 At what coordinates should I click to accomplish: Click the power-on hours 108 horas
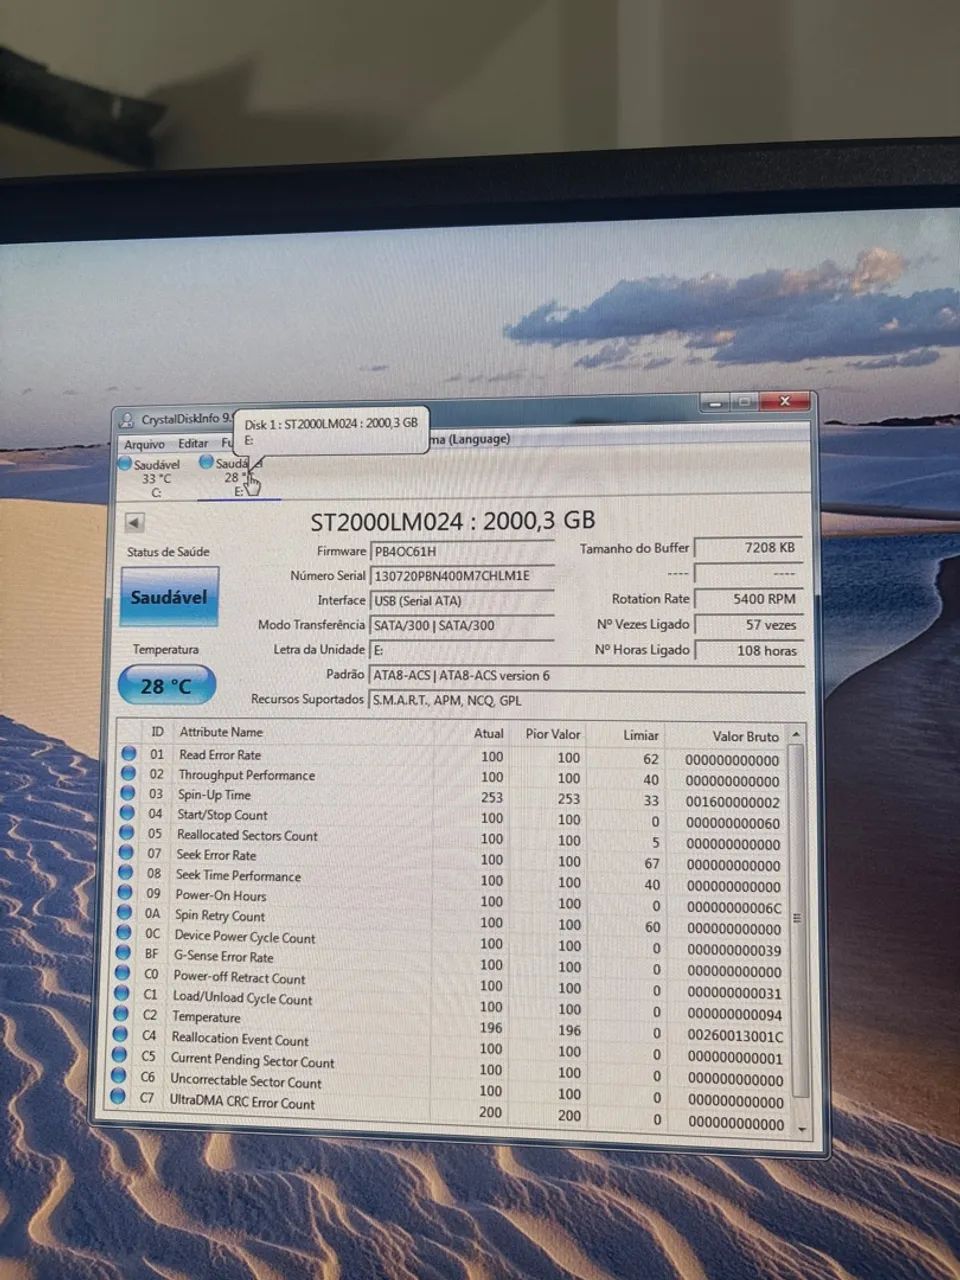pos(748,651)
